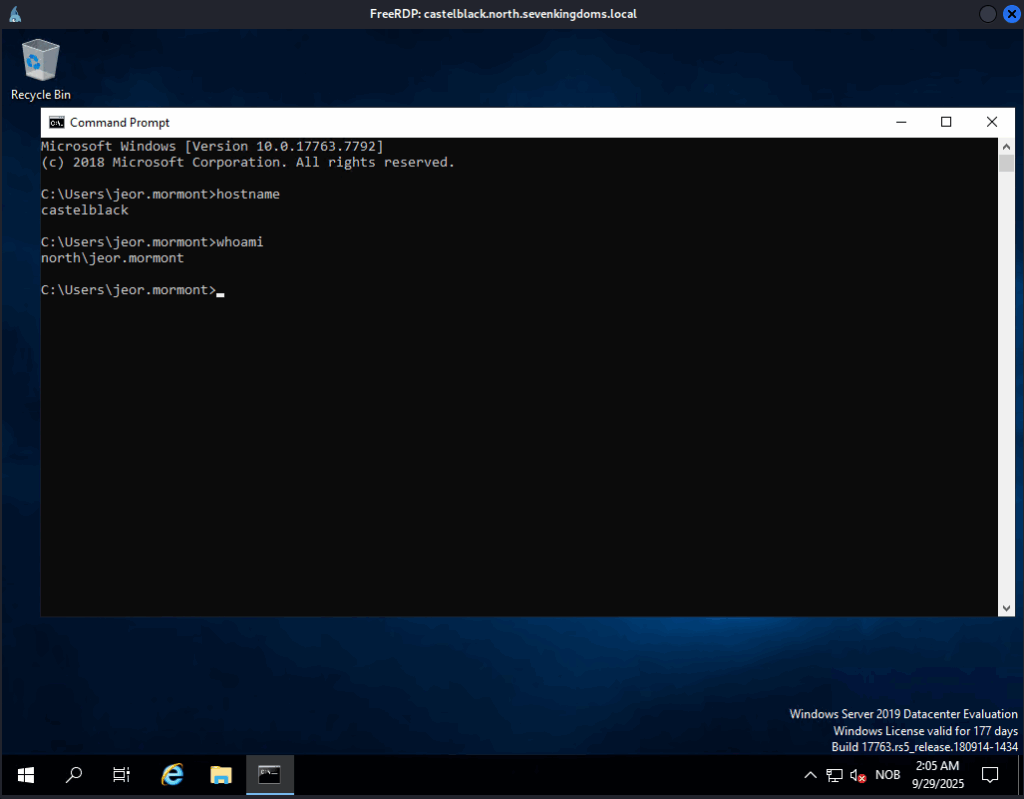
Task: Click the scrollbar down arrow in Command Prompt
Action: (x=1006, y=608)
